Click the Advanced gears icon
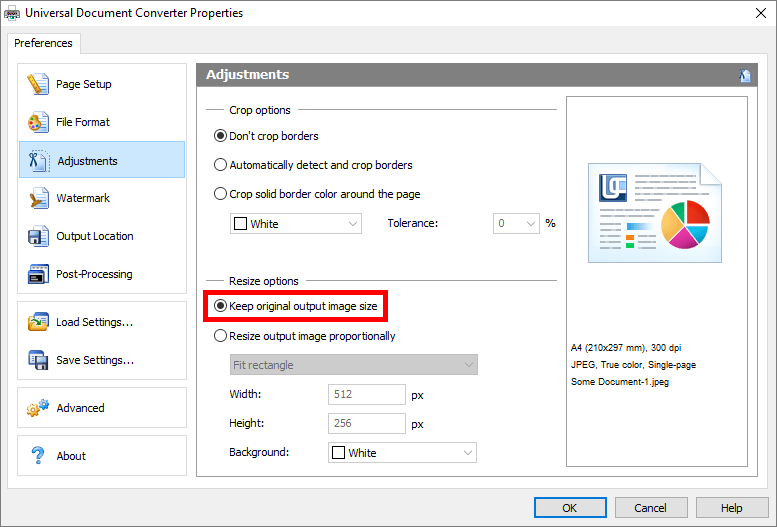777x527 pixels. [x=38, y=409]
